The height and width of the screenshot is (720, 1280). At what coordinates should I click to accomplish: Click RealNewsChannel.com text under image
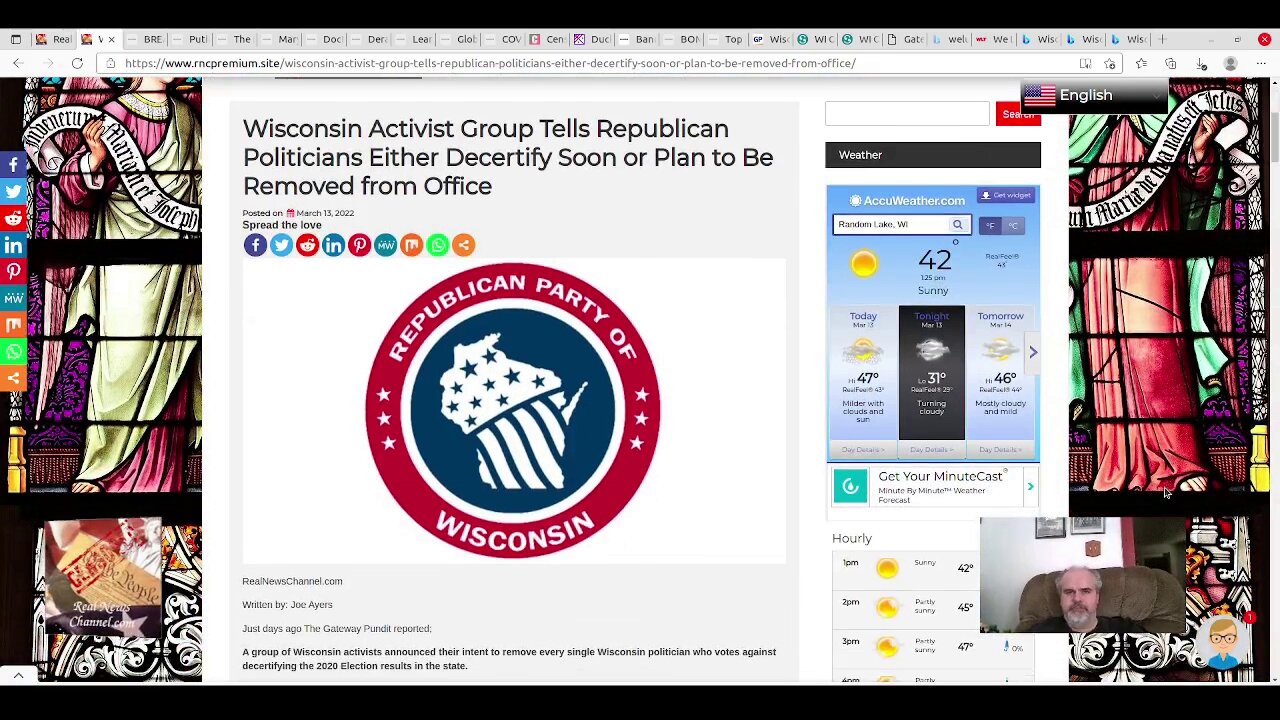292,581
